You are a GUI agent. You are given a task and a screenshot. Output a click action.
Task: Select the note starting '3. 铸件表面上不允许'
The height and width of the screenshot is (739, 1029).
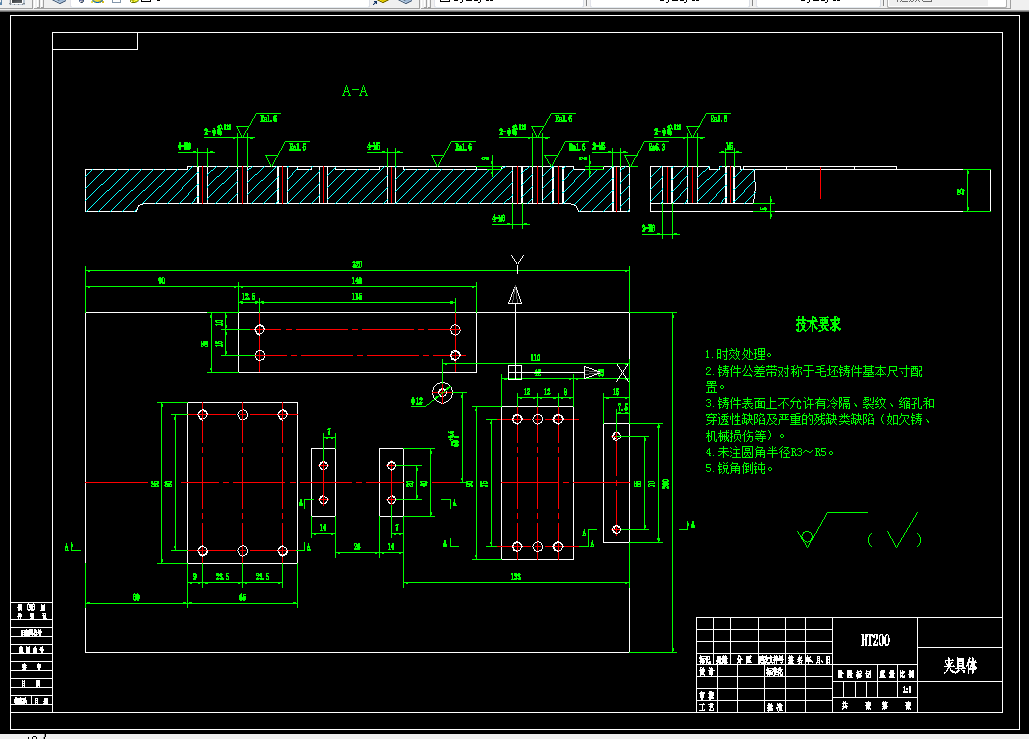point(820,419)
